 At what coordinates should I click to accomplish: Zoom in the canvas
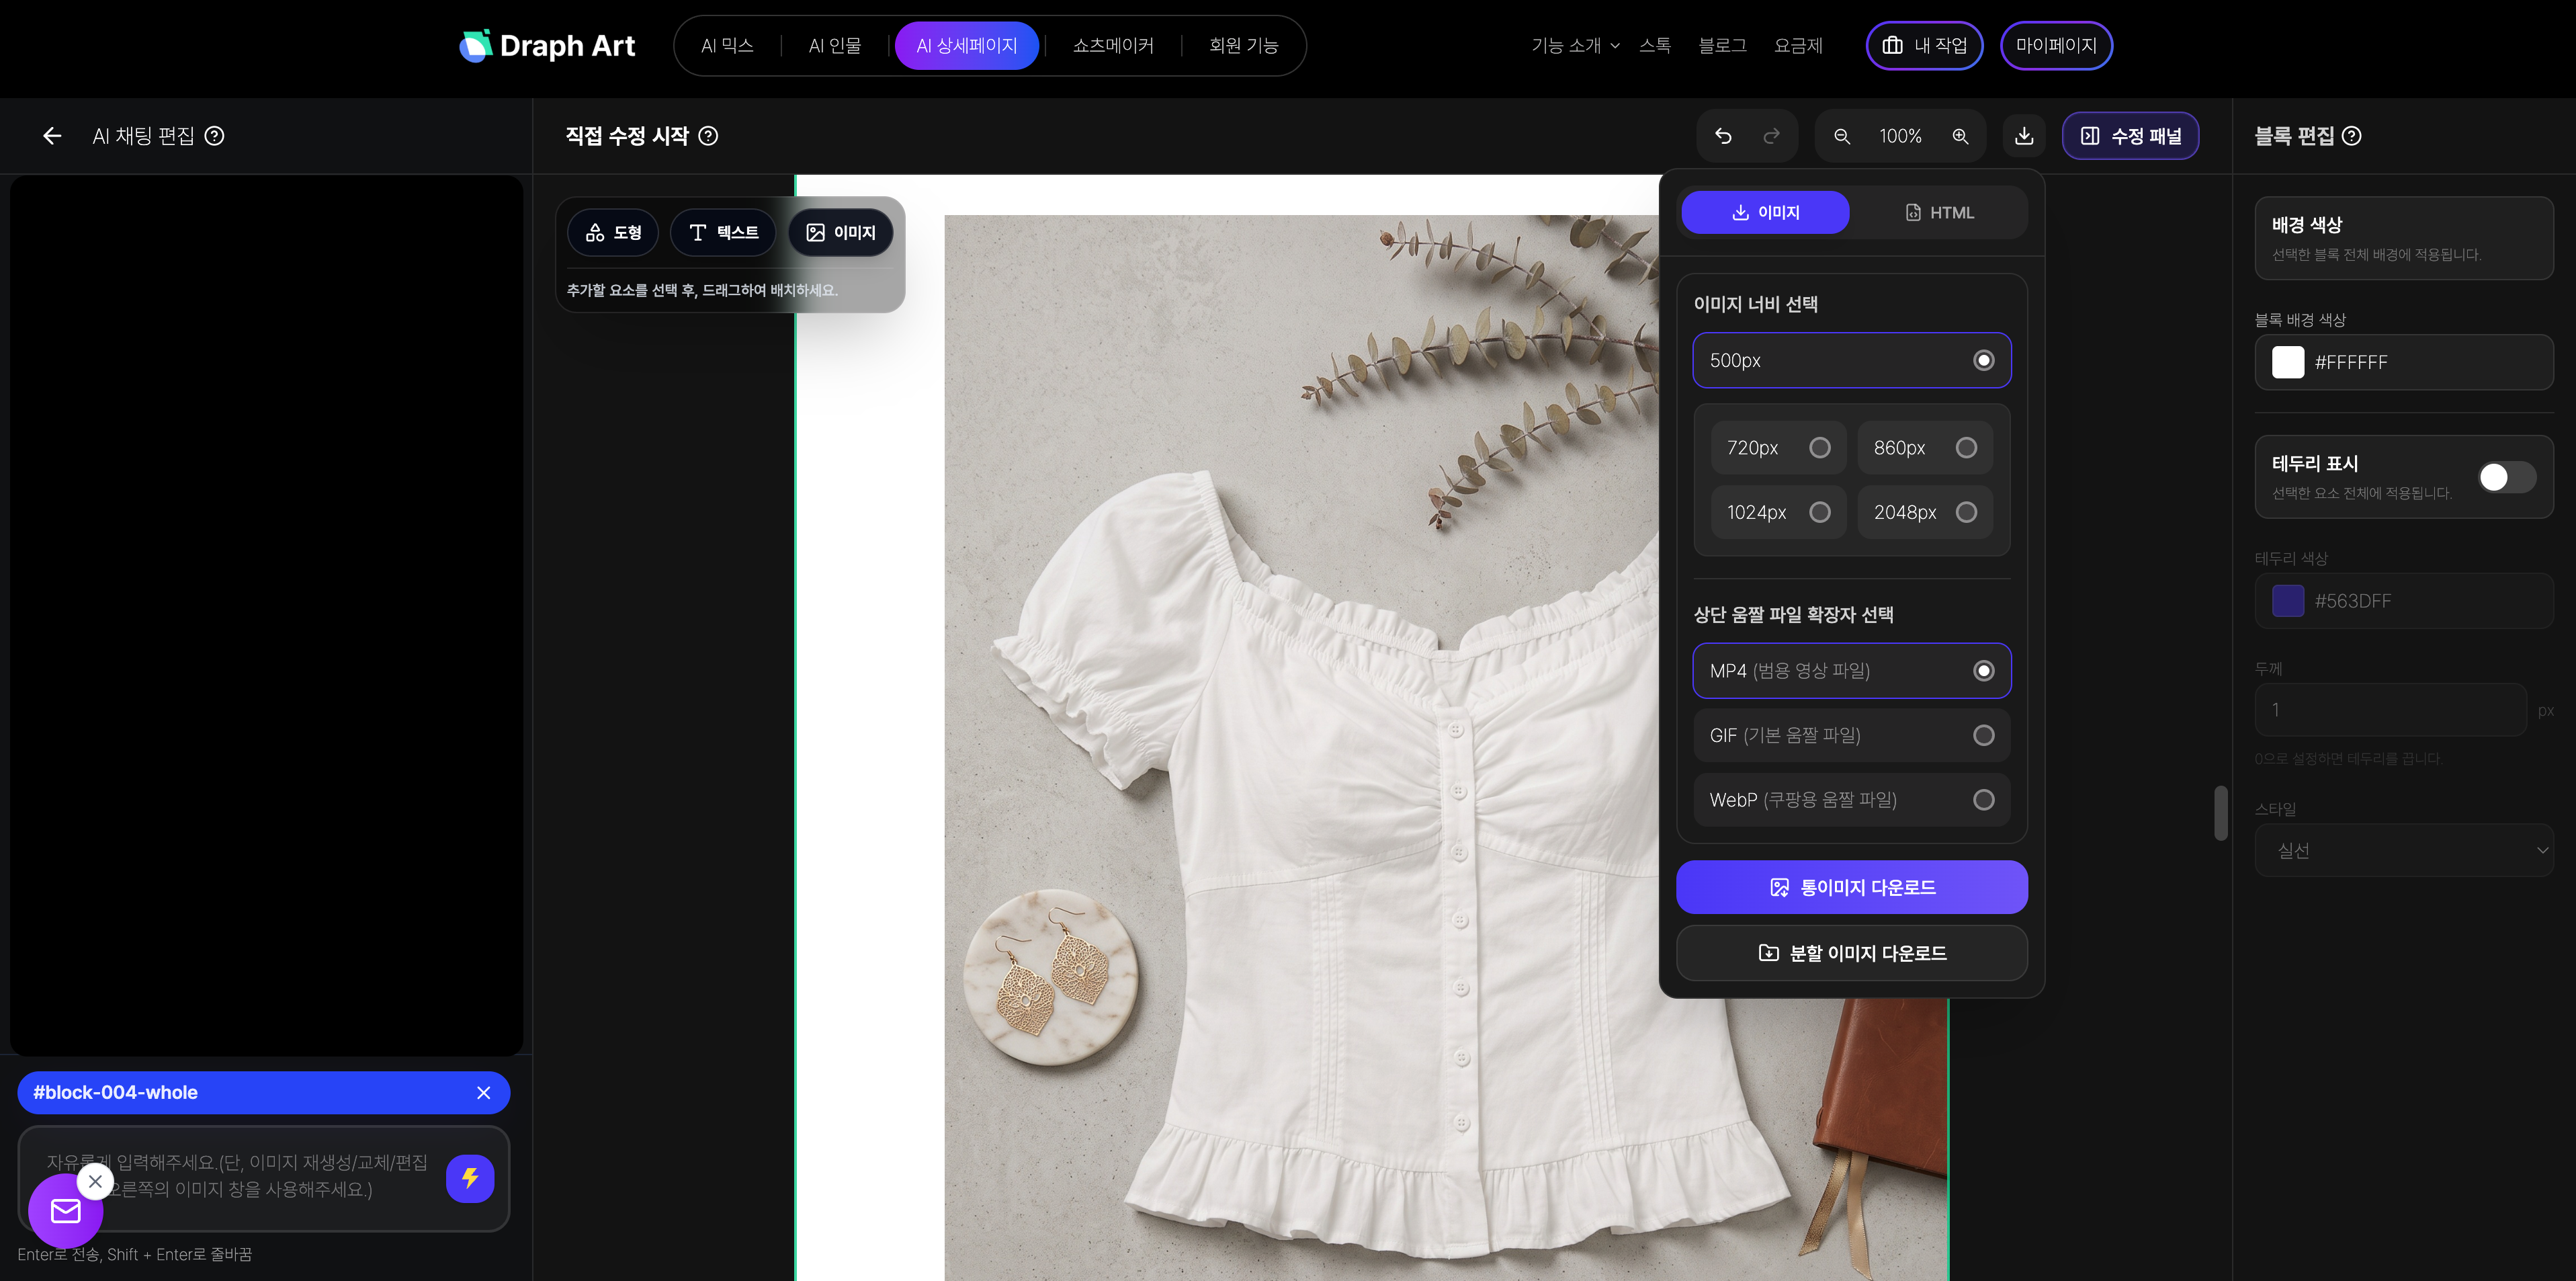[1960, 136]
